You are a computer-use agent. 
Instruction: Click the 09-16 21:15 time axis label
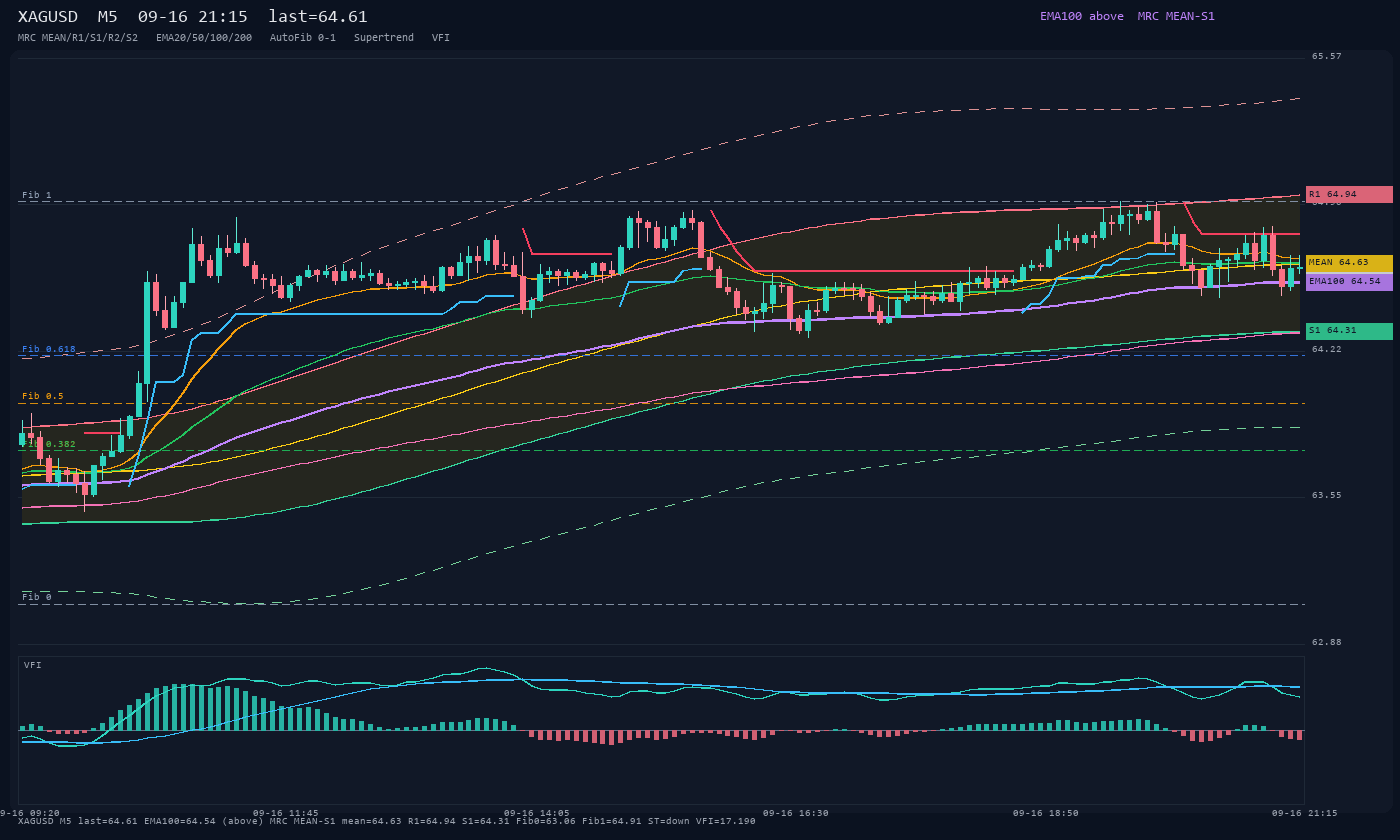[1304, 813]
